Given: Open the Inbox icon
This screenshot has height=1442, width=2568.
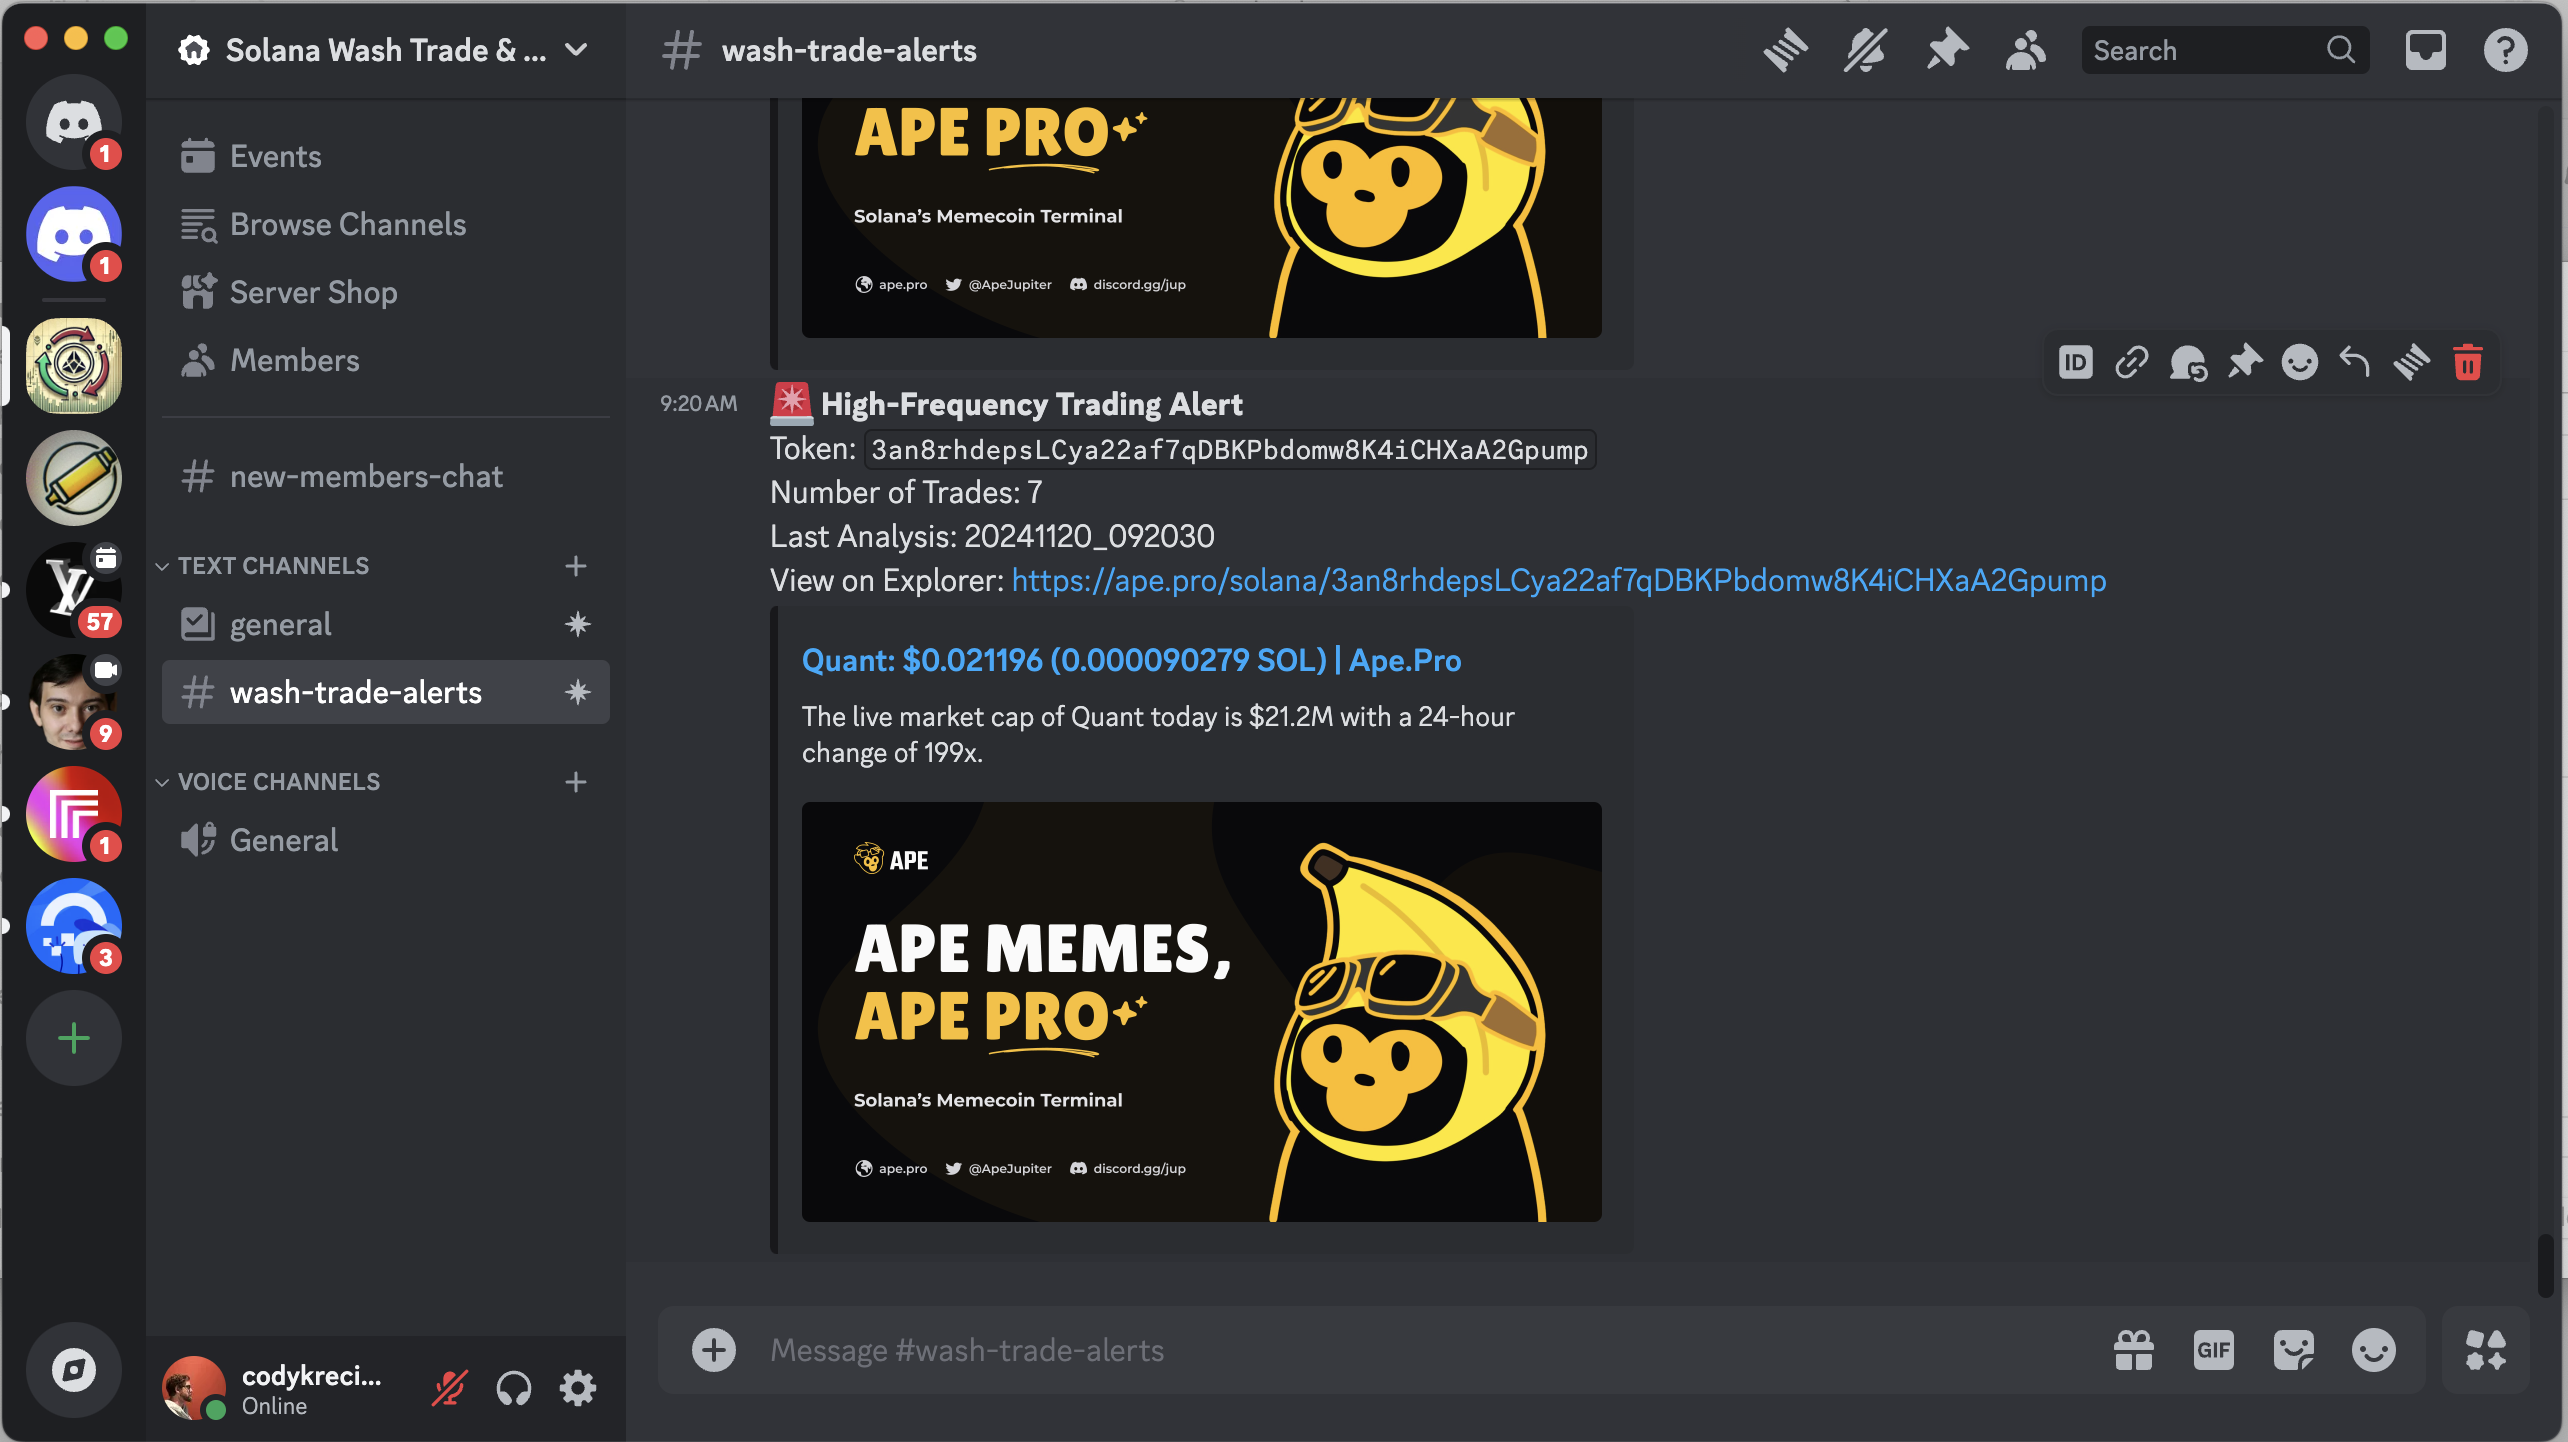Looking at the screenshot, I should pos(2426,50).
